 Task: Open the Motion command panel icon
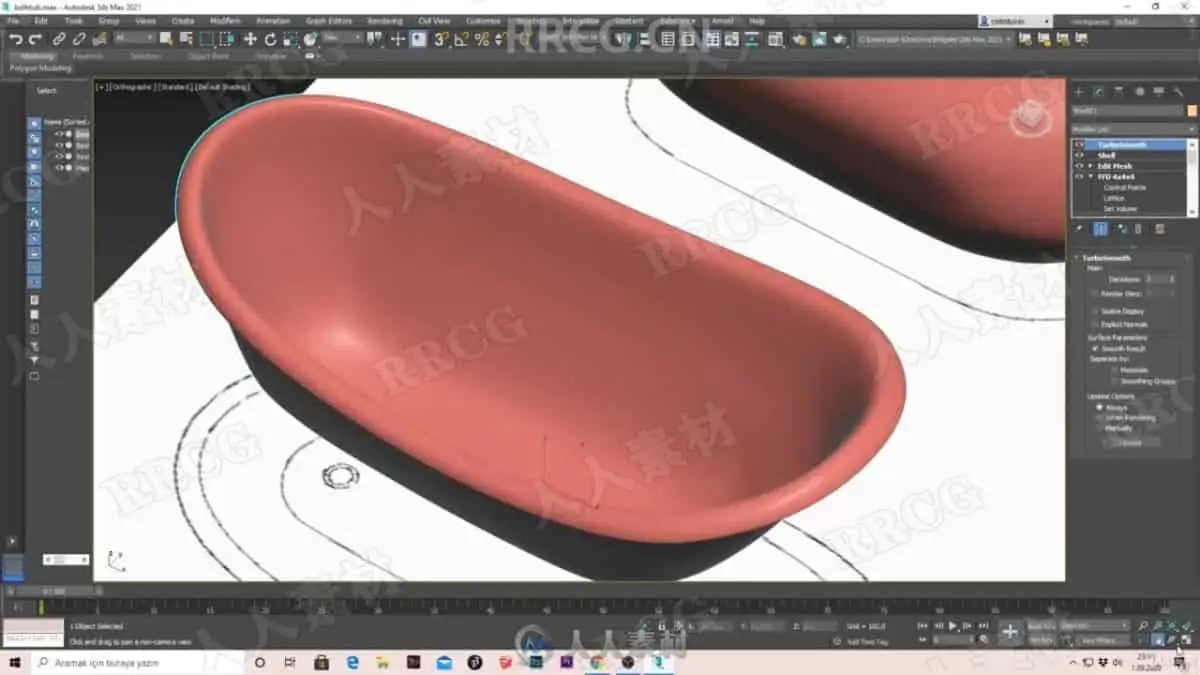(x=1139, y=92)
